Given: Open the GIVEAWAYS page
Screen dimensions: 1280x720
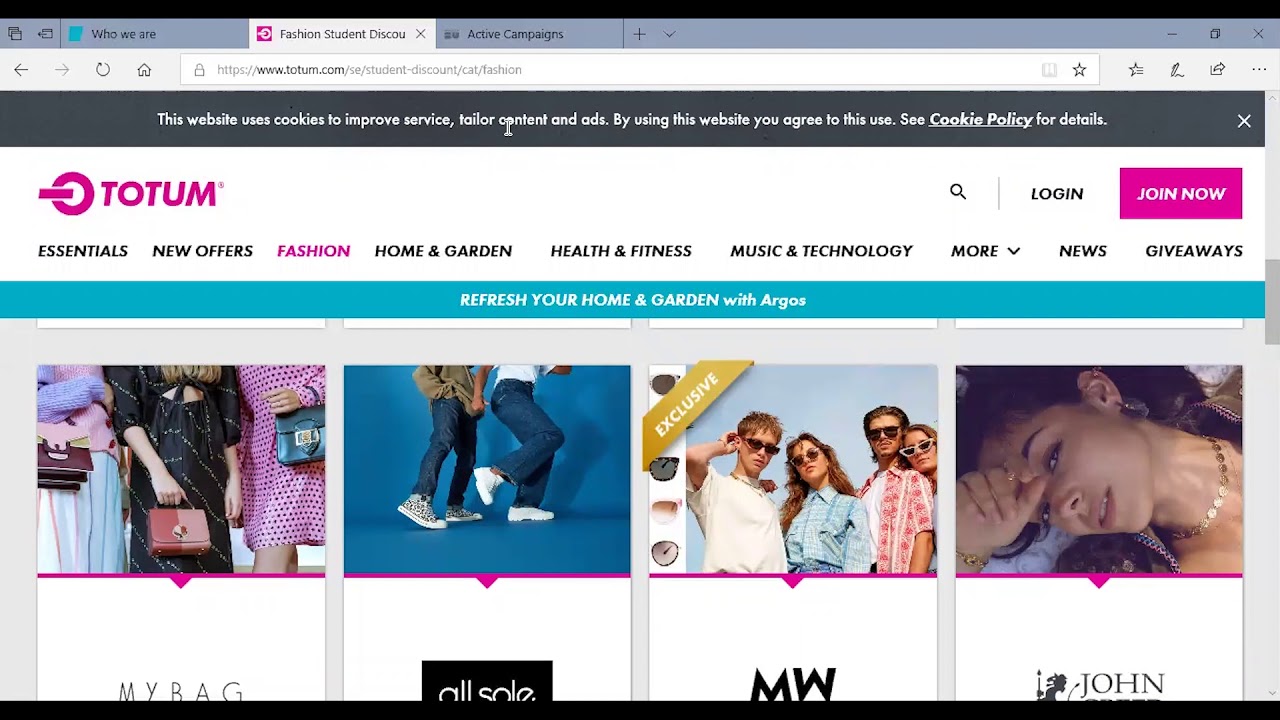Looking at the screenshot, I should (1194, 251).
